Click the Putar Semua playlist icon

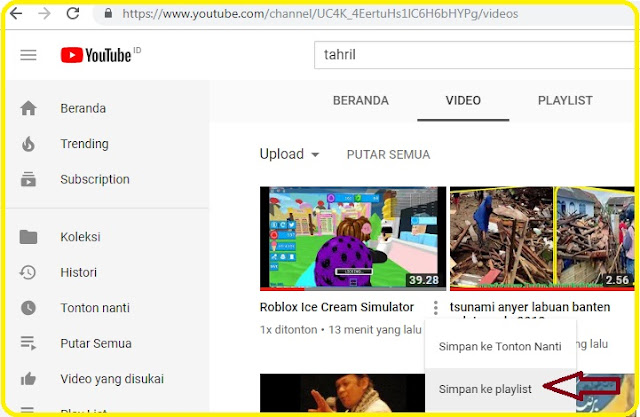[x=28, y=343]
